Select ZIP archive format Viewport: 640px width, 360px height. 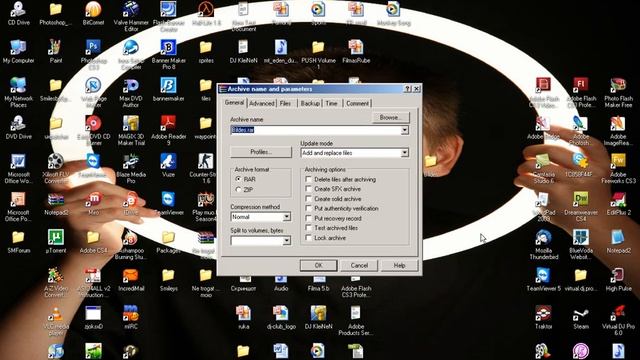[x=238, y=190]
